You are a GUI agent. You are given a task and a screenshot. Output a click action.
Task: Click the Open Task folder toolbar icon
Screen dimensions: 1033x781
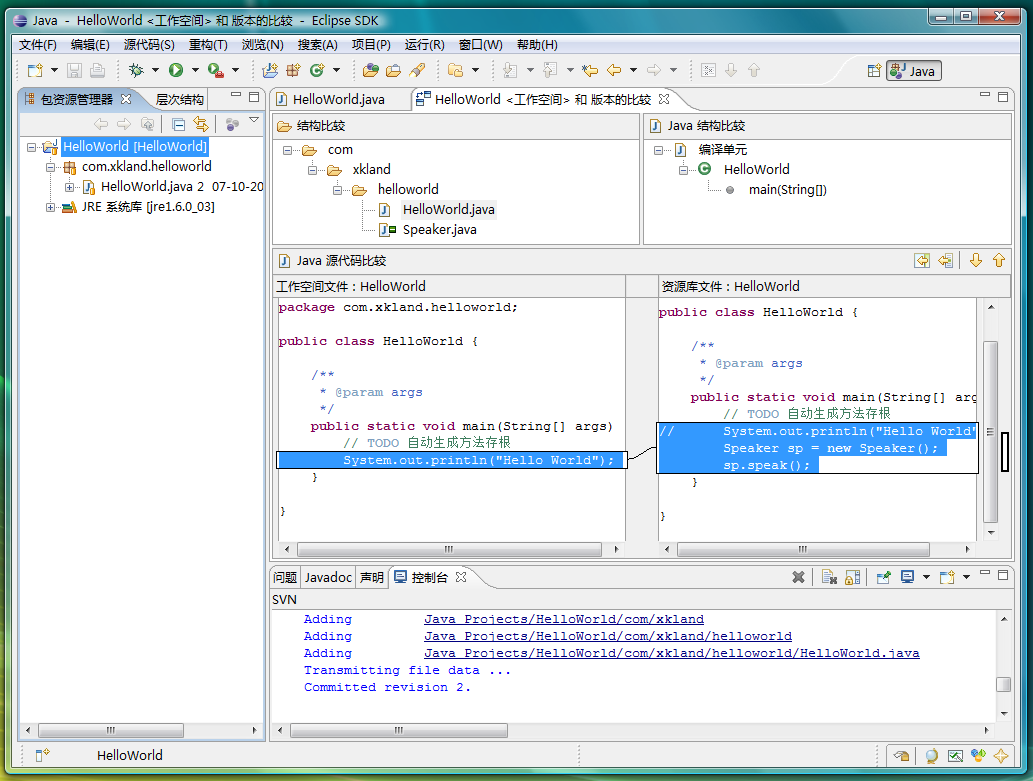(394, 70)
